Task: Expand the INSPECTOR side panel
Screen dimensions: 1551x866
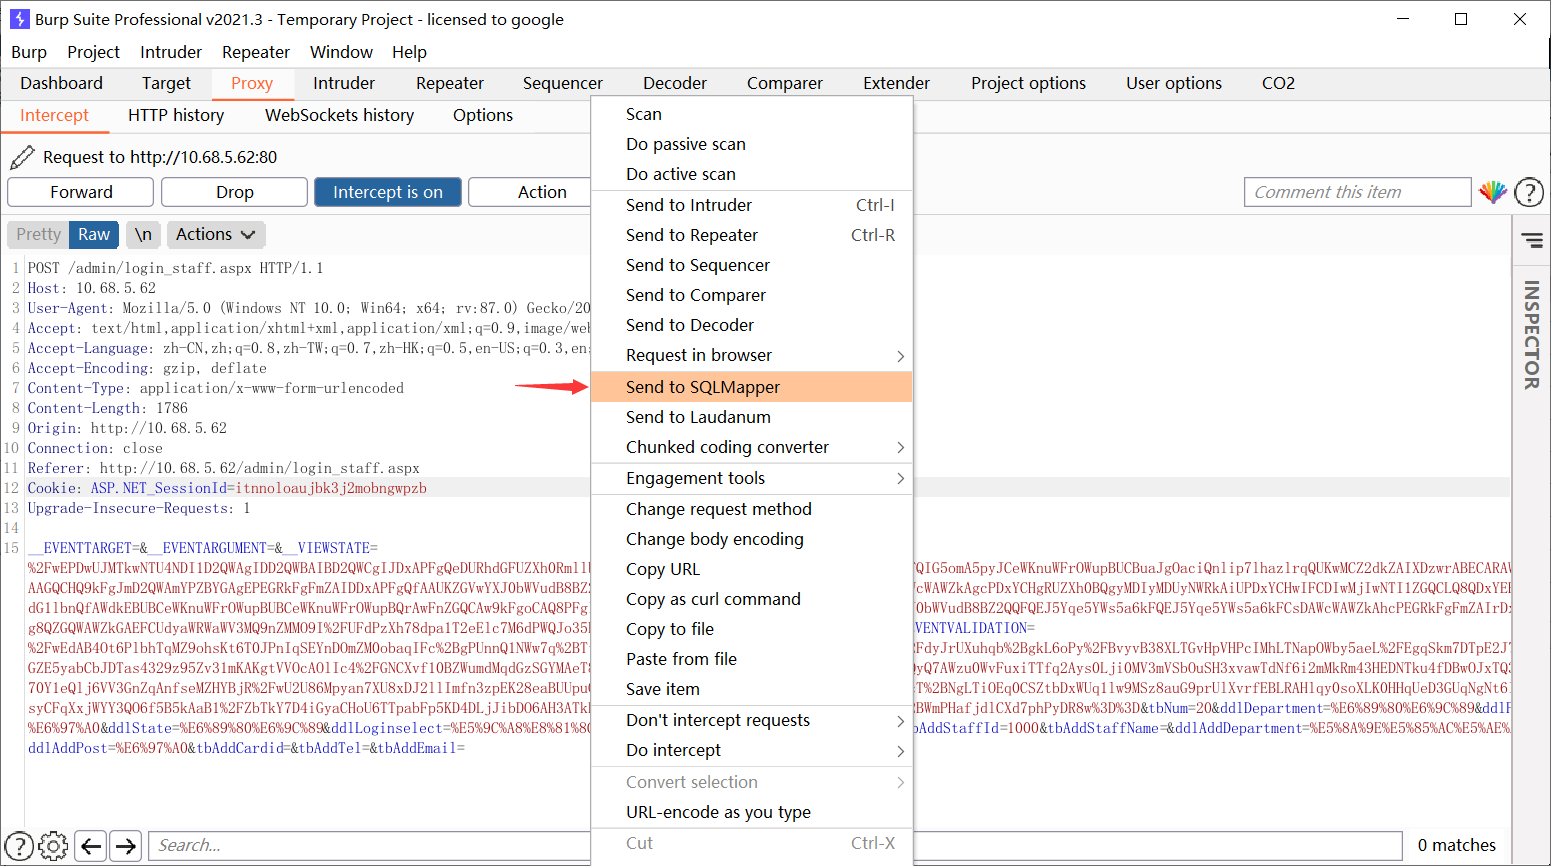Action: pyautogui.click(x=1531, y=334)
